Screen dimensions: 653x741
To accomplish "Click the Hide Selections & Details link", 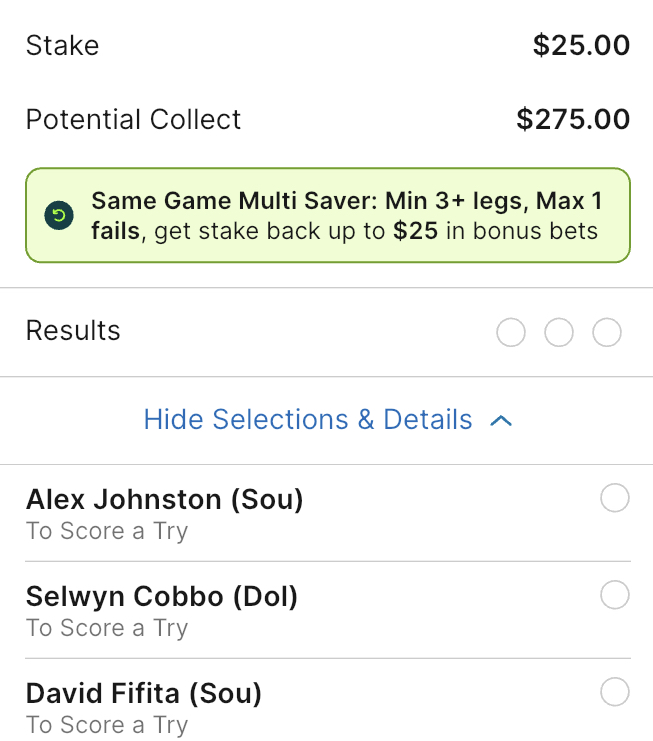I will pos(308,419).
